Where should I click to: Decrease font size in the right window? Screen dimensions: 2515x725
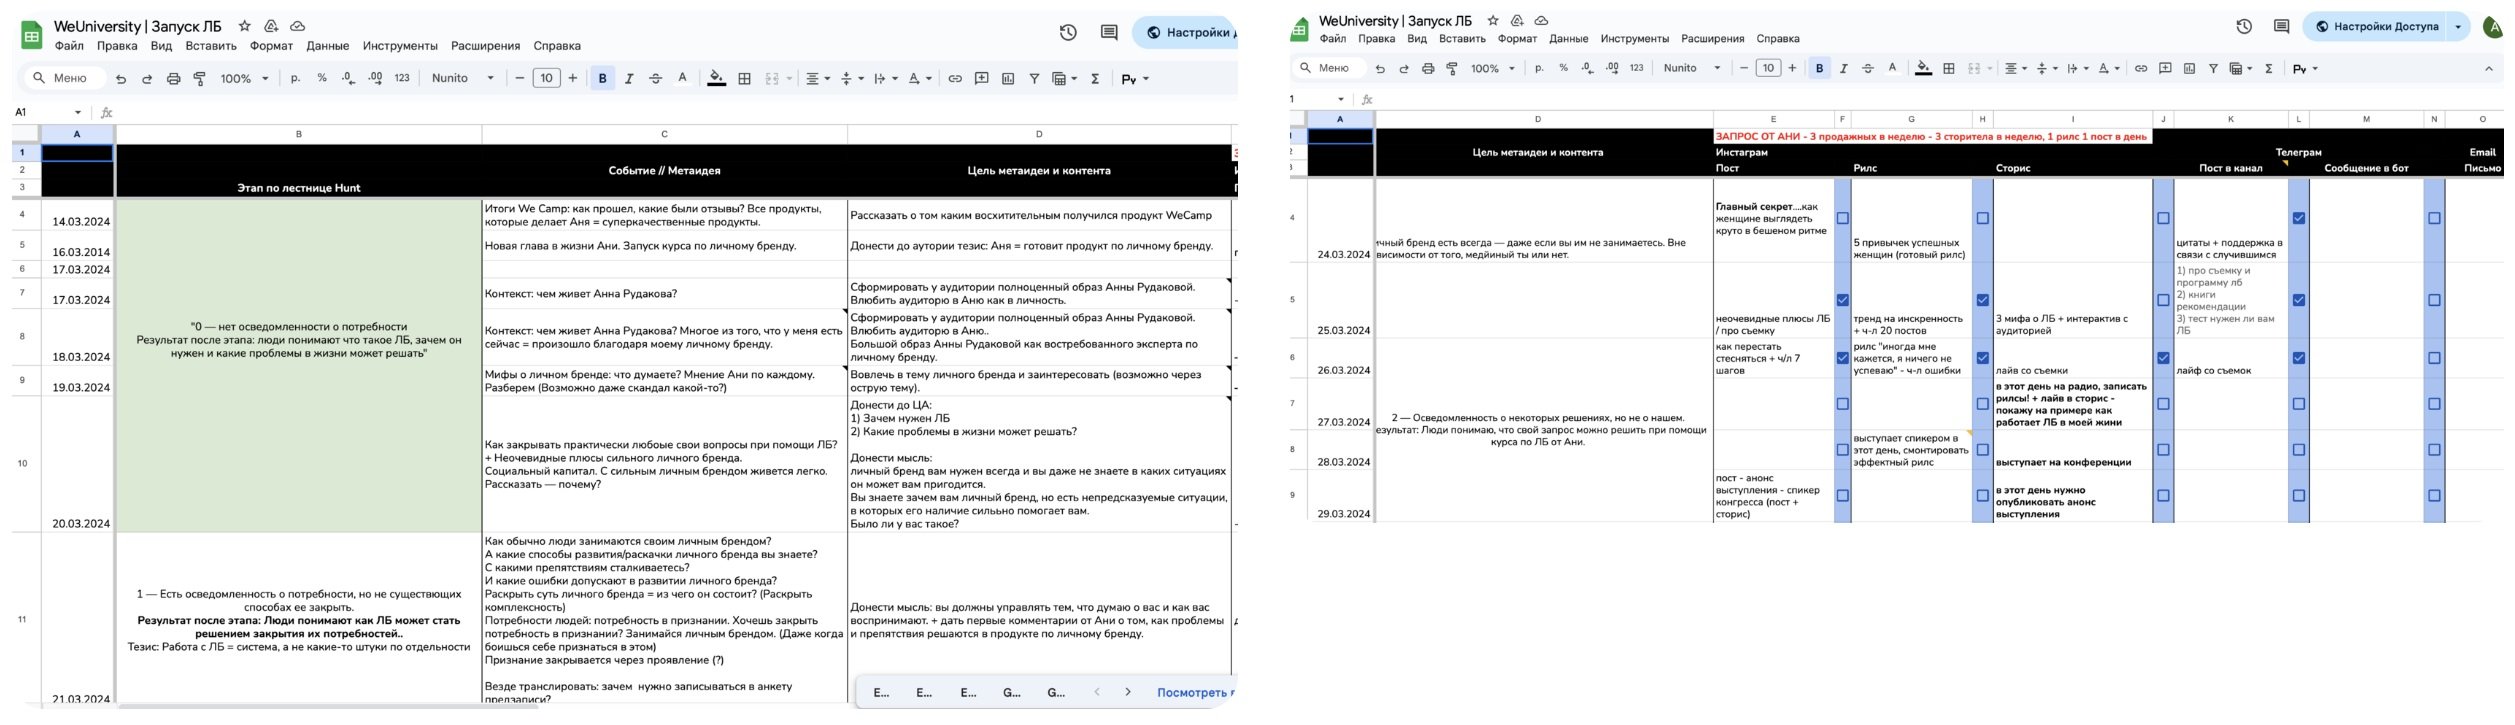(1744, 68)
